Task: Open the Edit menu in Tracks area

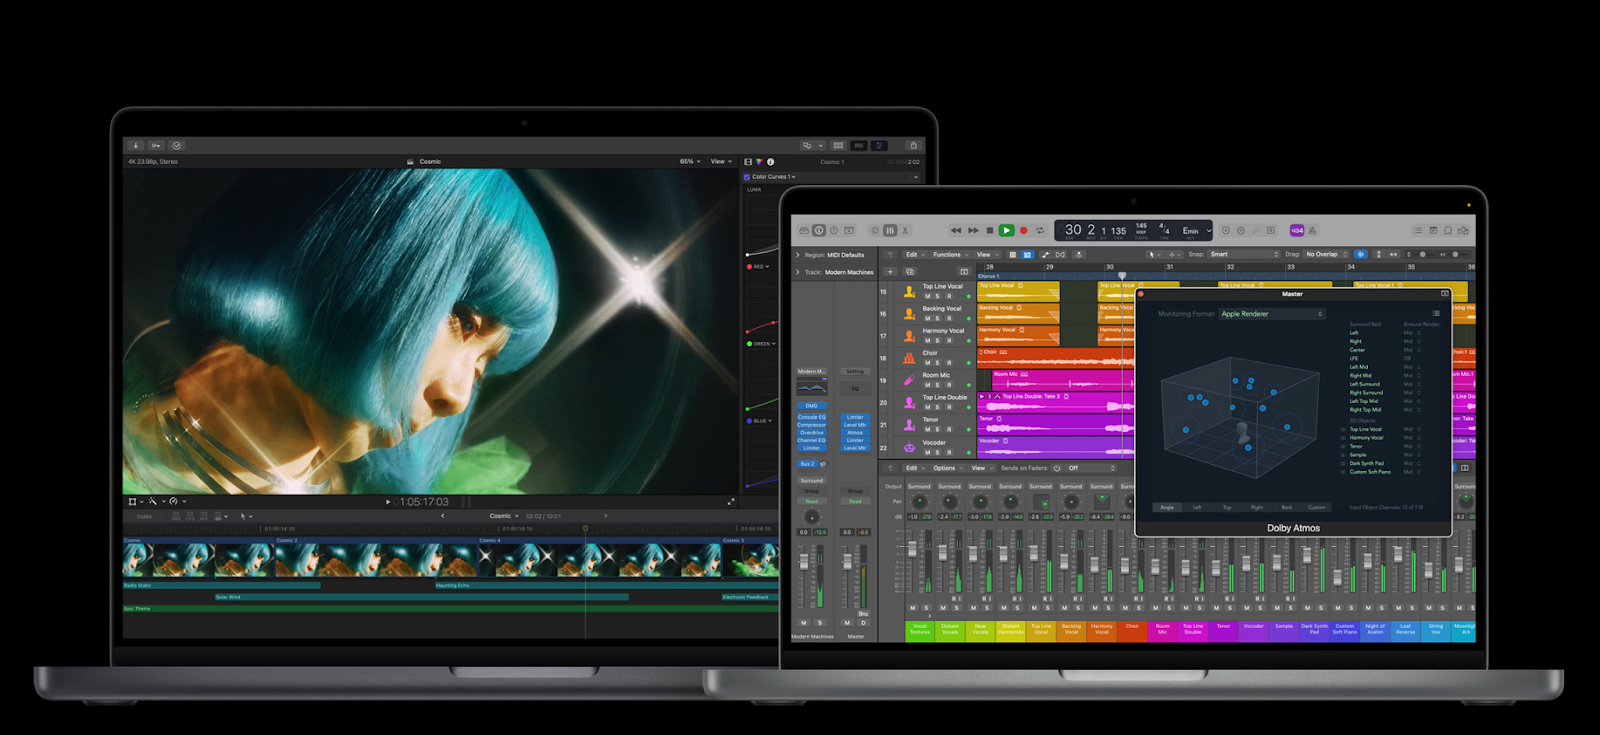Action: click(914, 254)
